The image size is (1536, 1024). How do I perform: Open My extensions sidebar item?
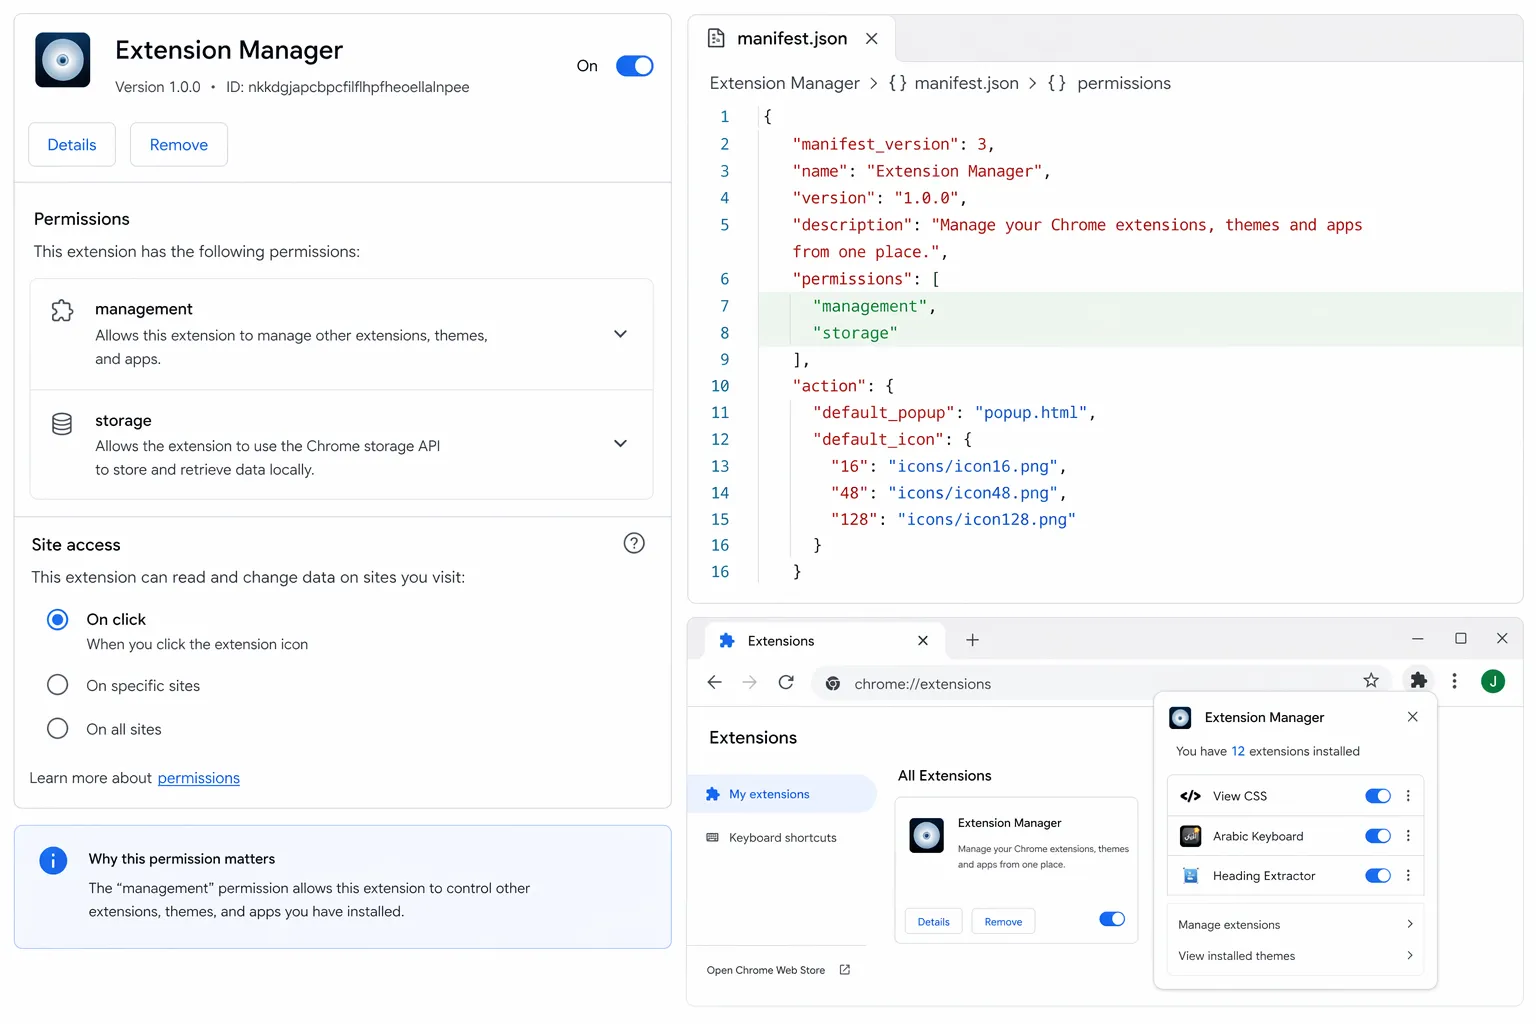click(x=782, y=794)
